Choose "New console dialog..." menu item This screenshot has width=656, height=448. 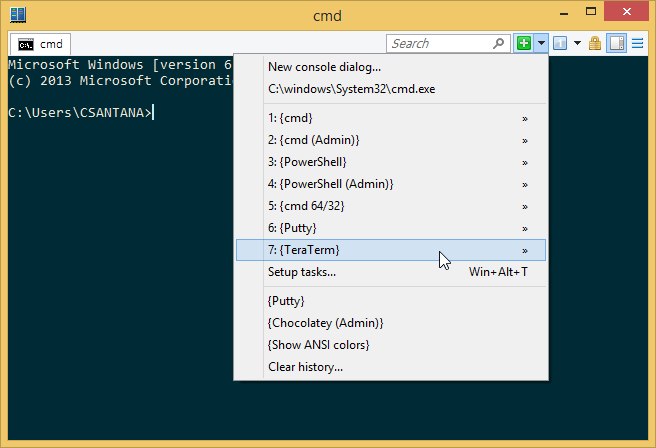(x=324, y=67)
